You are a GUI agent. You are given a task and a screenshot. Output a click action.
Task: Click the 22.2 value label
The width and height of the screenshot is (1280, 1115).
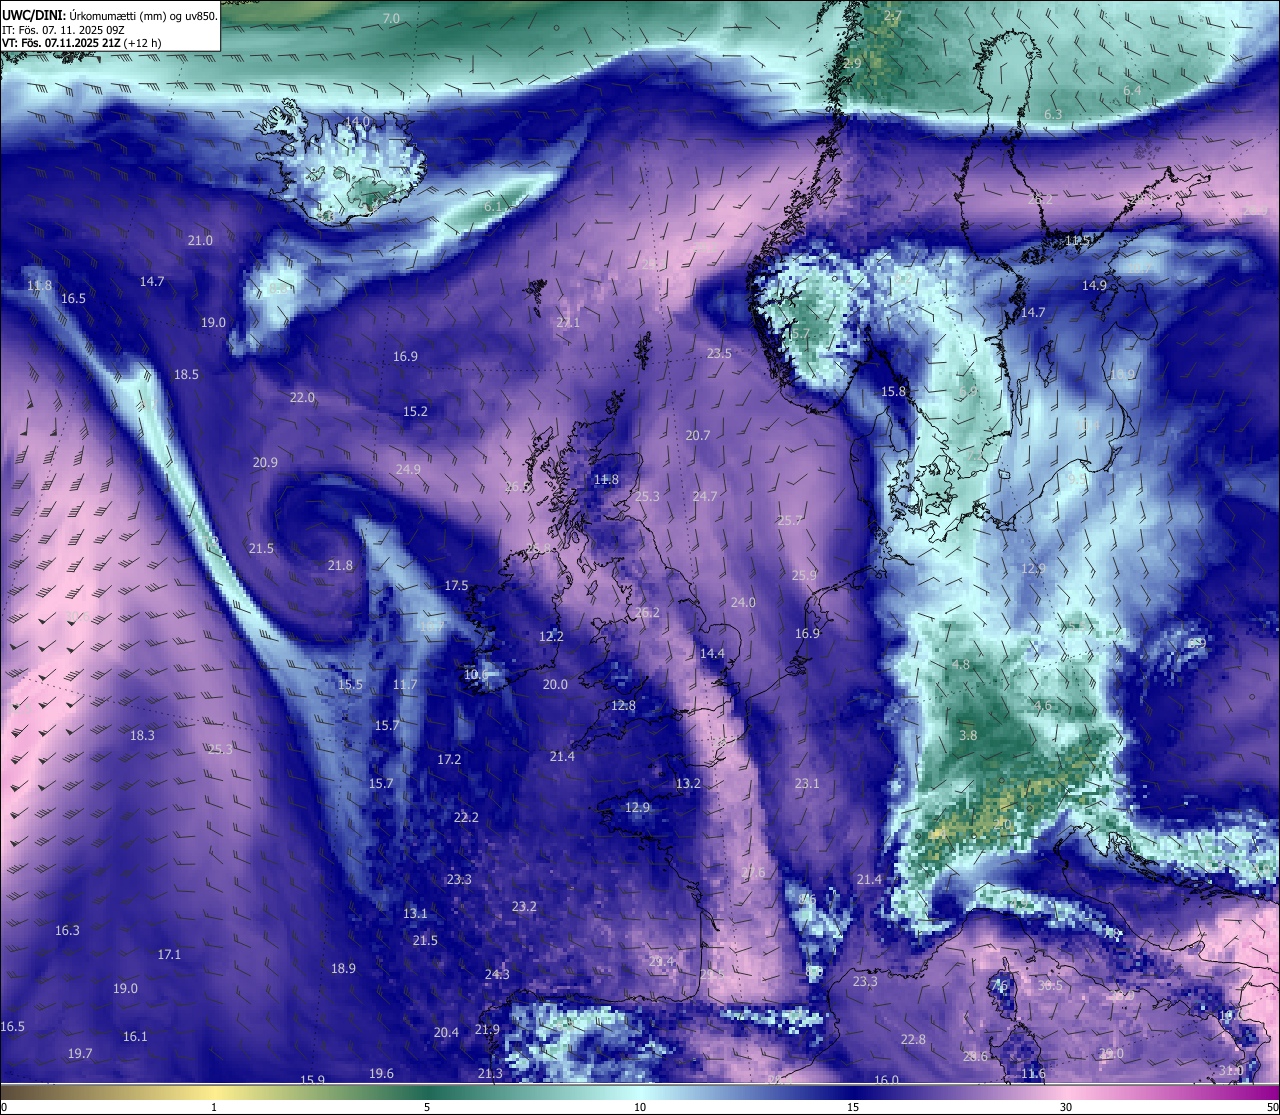[466, 818]
